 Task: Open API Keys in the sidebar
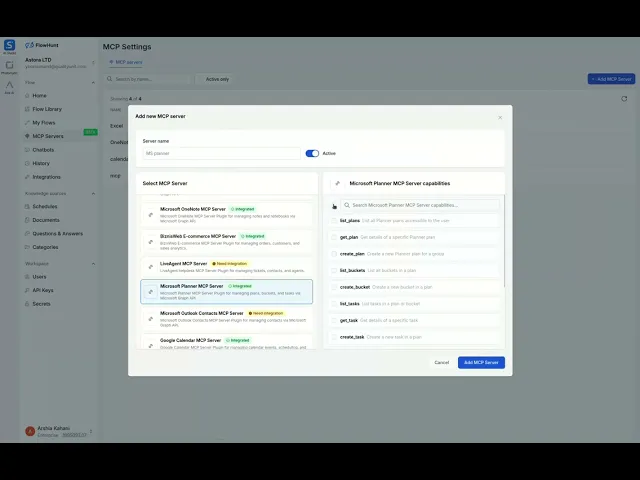[x=43, y=290]
